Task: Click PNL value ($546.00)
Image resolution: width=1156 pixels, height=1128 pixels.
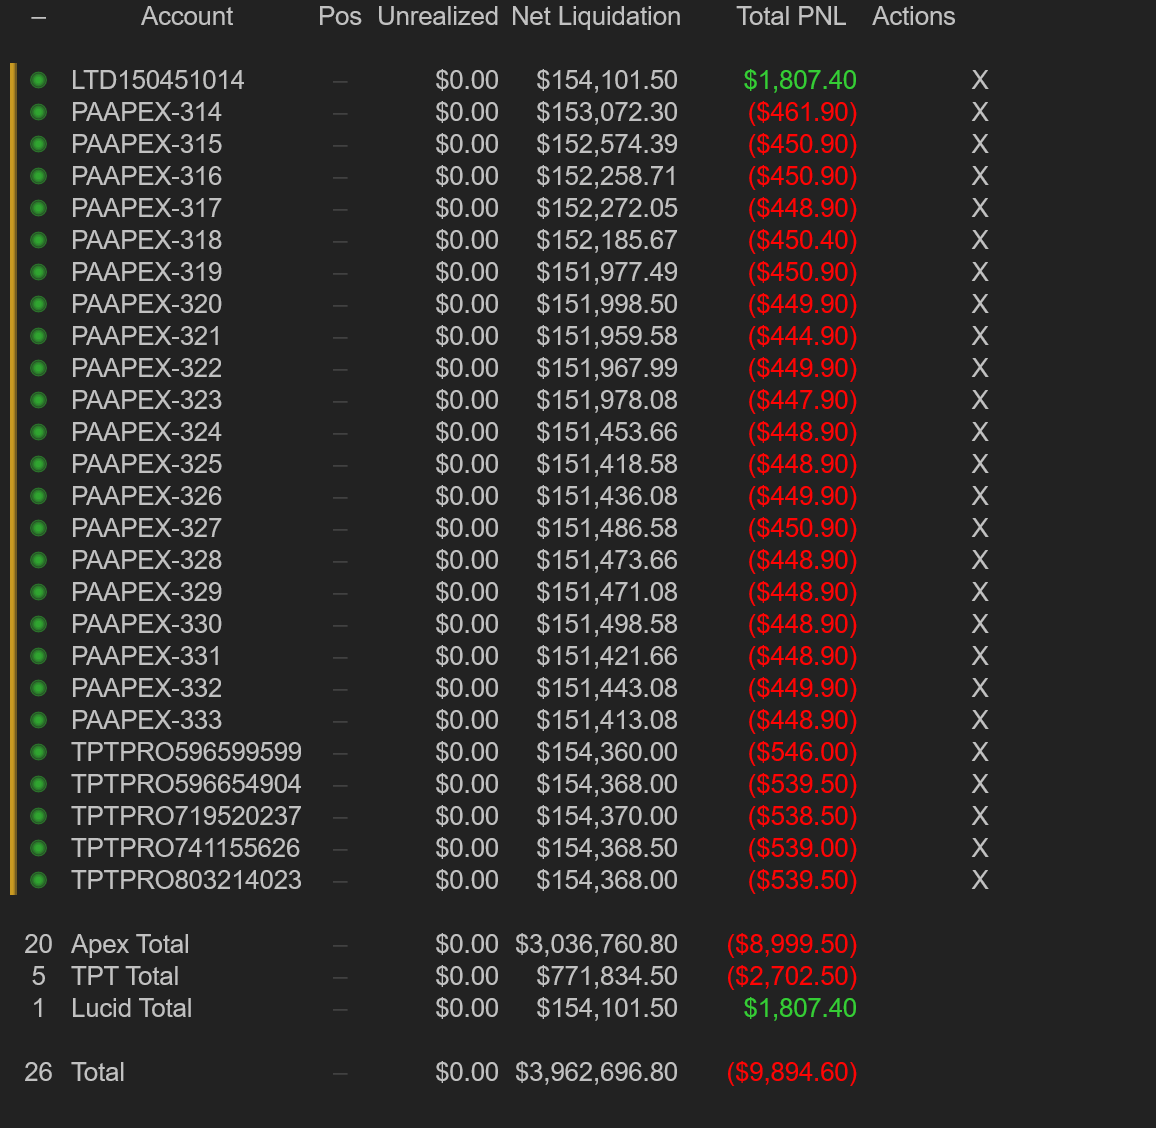Action: pyautogui.click(x=802, y=752)
